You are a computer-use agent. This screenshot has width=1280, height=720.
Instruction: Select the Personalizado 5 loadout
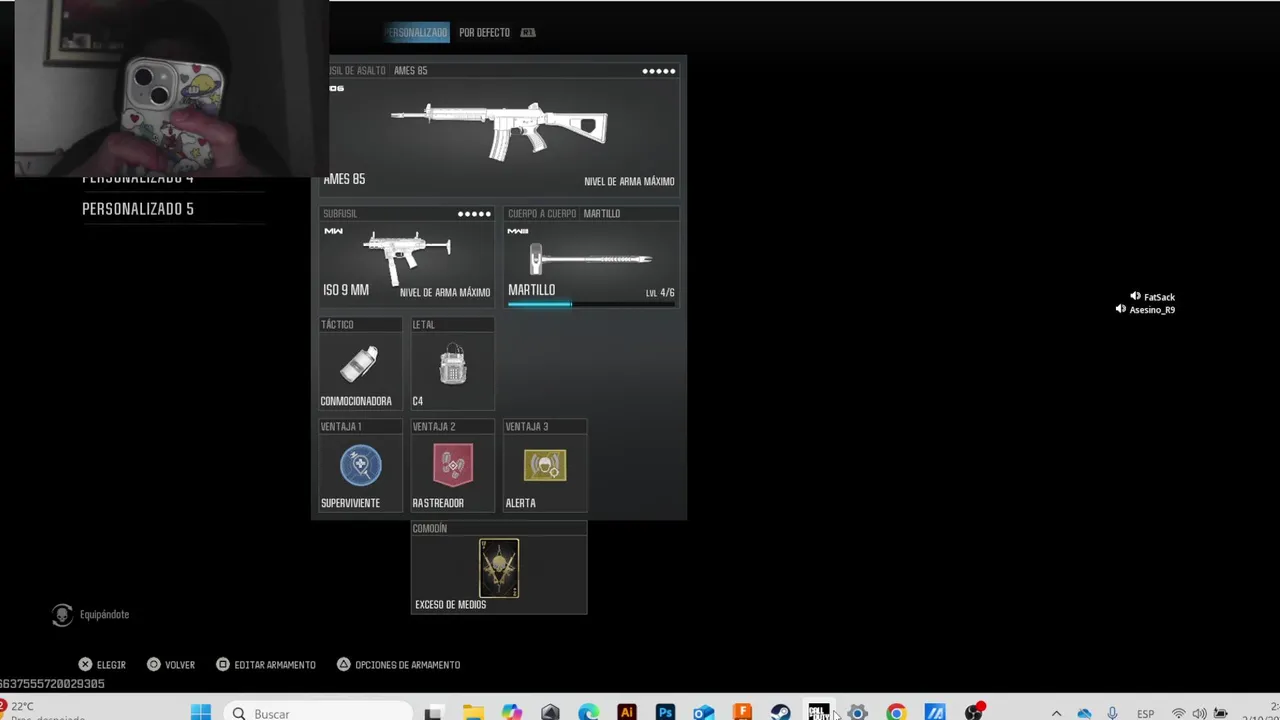[x=138, y=209]
